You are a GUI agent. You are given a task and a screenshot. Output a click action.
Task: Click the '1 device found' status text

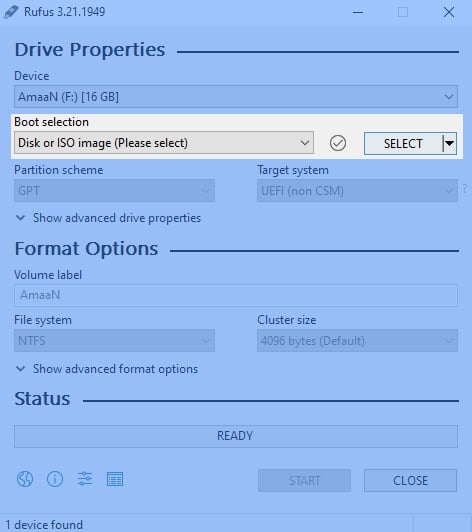pos(44,525)
